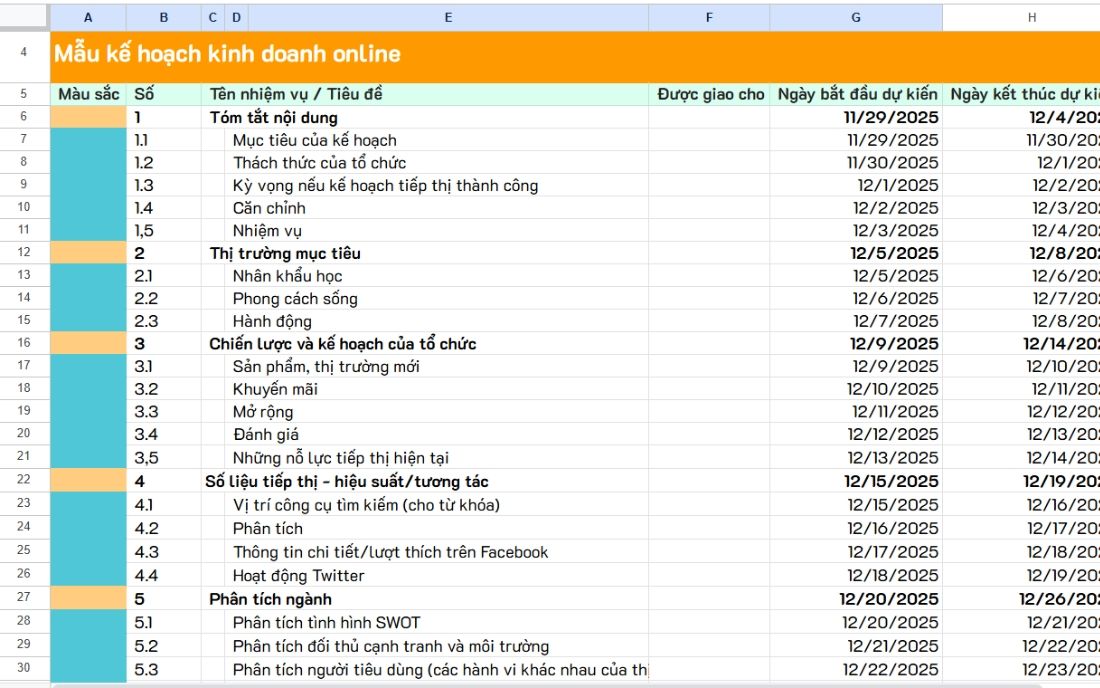1100x688 pixels.
Task: Click empty 'Được giao cho' cell in row 12
Action: (709, 253)
